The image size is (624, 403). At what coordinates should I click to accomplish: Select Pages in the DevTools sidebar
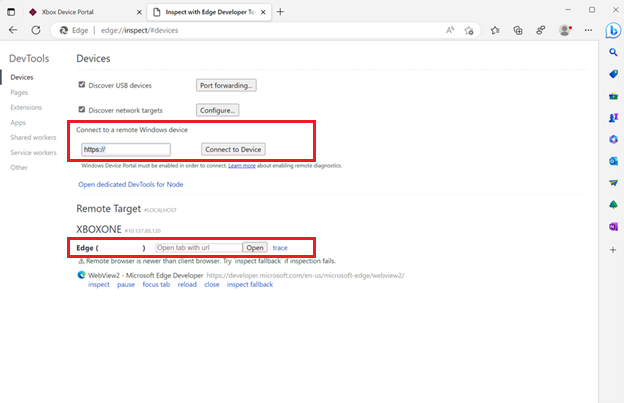[19, 92]
